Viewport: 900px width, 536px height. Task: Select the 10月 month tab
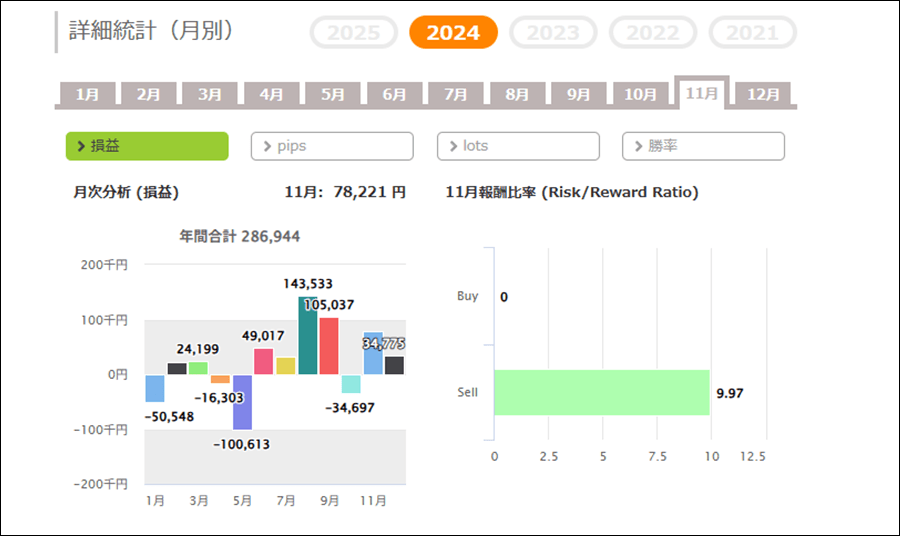click(640, 95)
